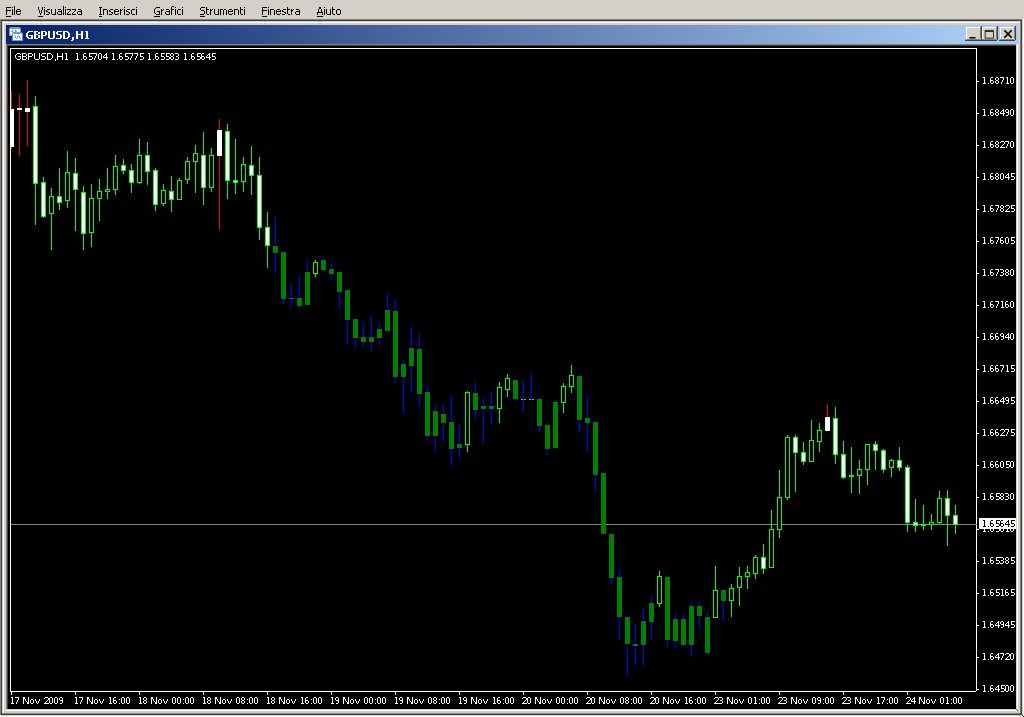Open the Aiuto help menu
This screenshot has width=1024, height=717.
click(x=328, y=11)
